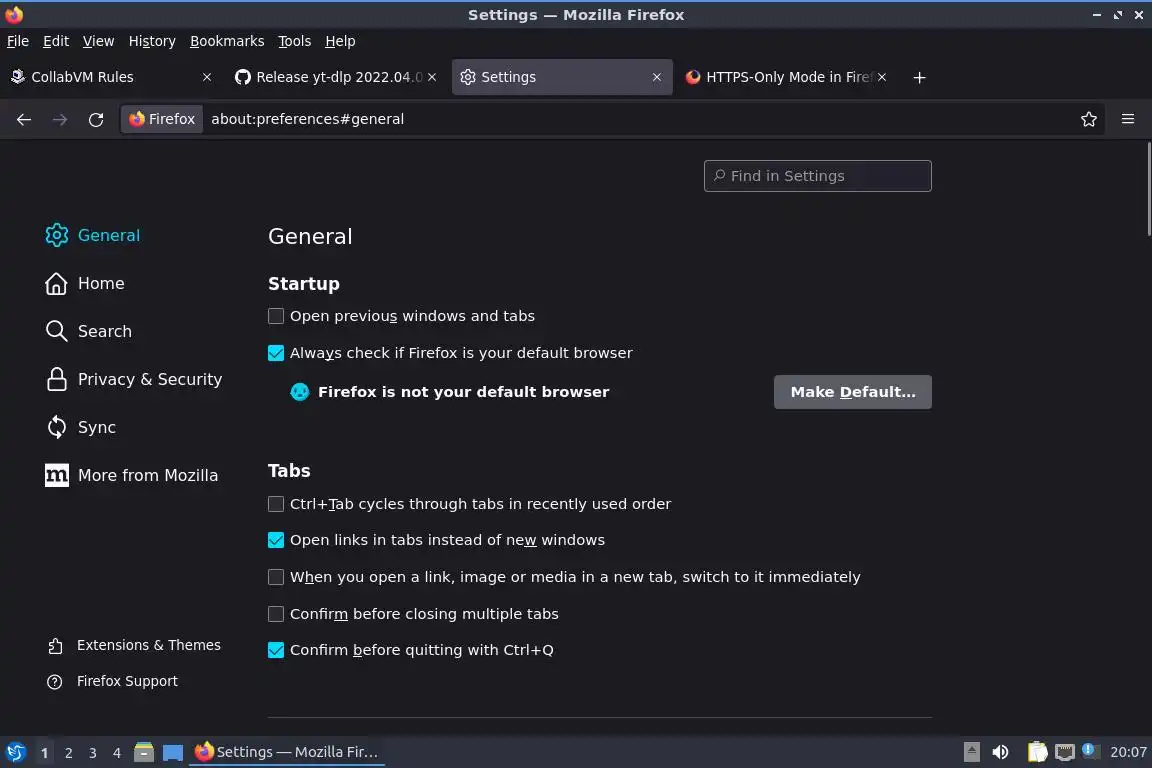The height and width of the screenshot is (768, 1152).
Task: Open the Firefox hamburger application menu
Action: 1128,119
